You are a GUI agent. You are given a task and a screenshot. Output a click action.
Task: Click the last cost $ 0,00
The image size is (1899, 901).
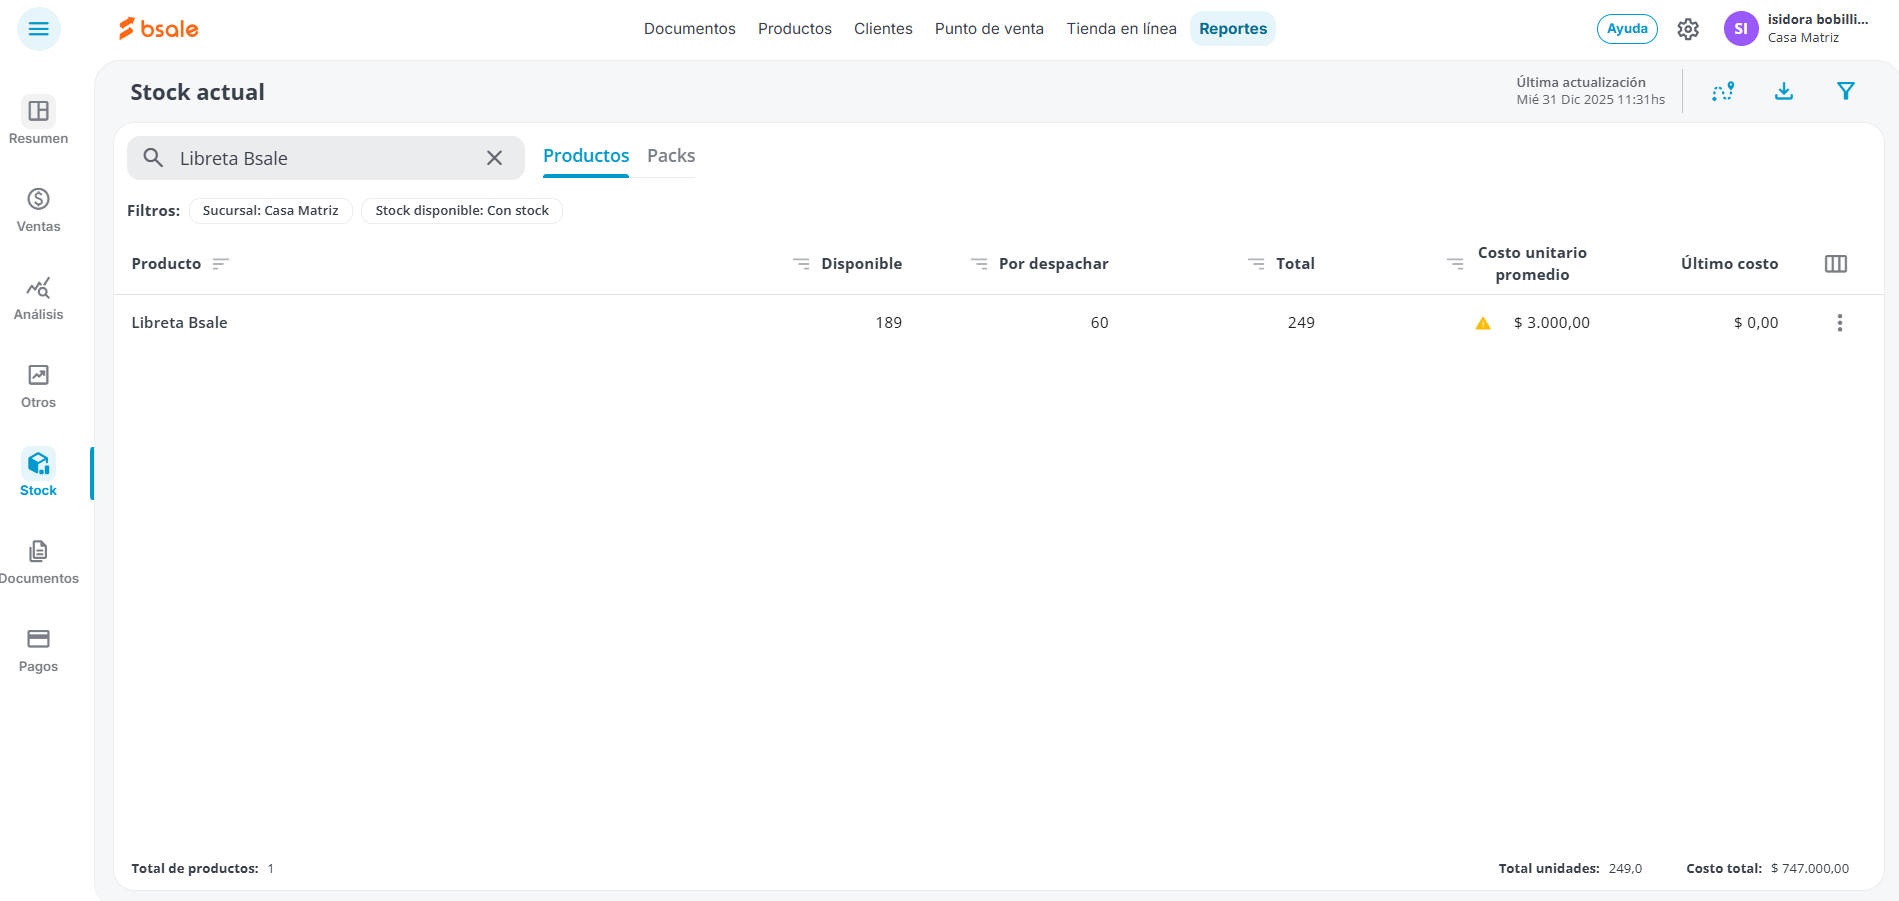[1756, 323]
